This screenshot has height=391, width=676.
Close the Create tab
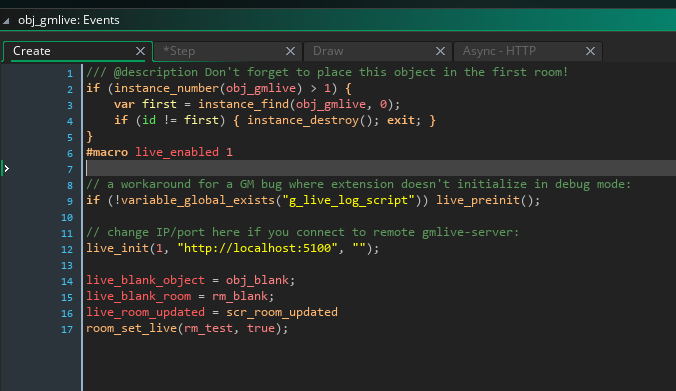(x=140, y=51)
